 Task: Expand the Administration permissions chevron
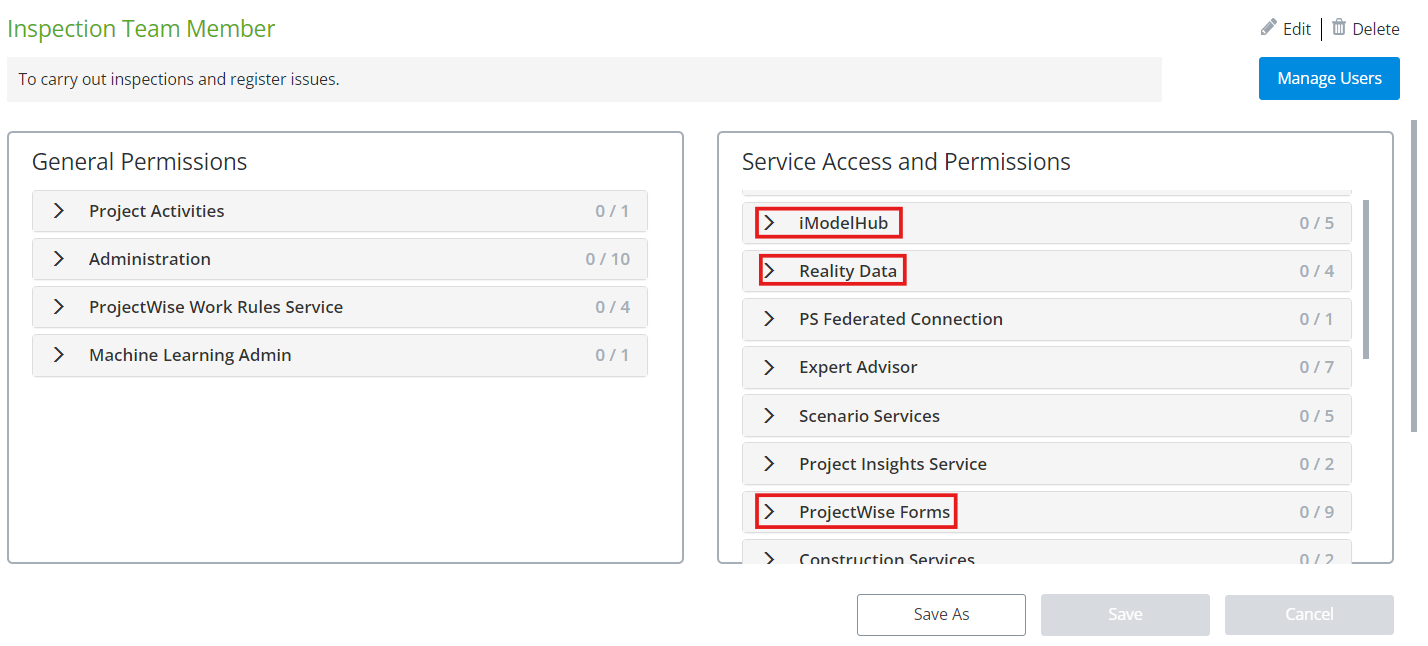pyautogui.click(x=59, y=259)
